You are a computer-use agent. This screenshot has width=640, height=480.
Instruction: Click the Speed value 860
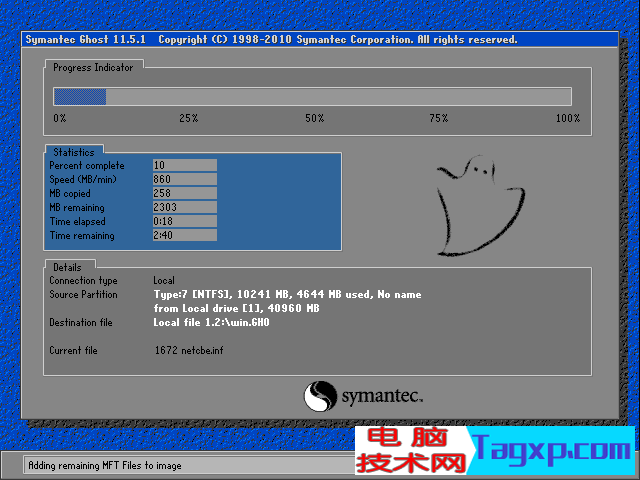tap(184, 179)
